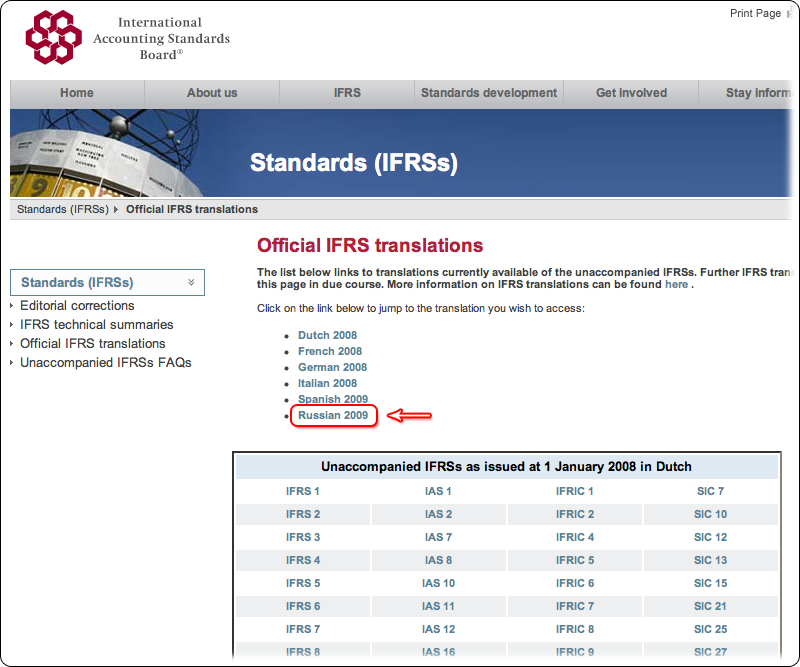
Task: Open SIC 21 link
Action: (710, 606)
